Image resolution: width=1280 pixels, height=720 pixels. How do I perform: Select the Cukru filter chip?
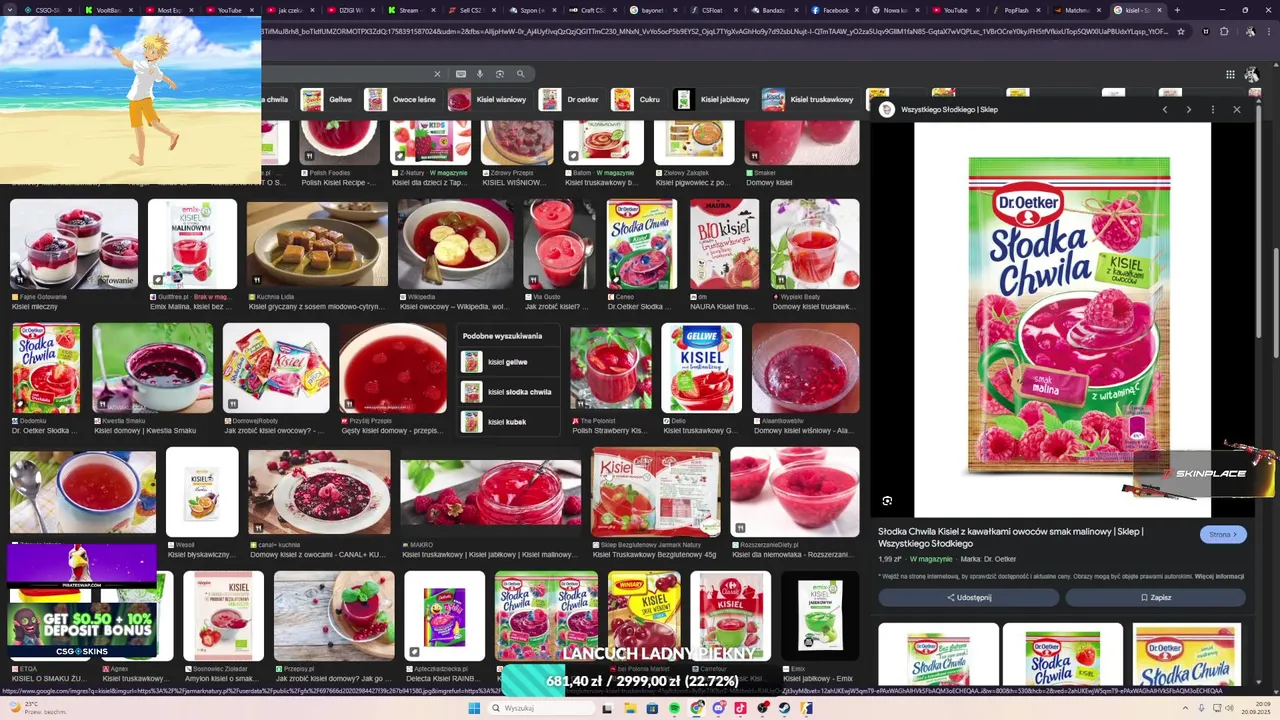coord(638,100)
